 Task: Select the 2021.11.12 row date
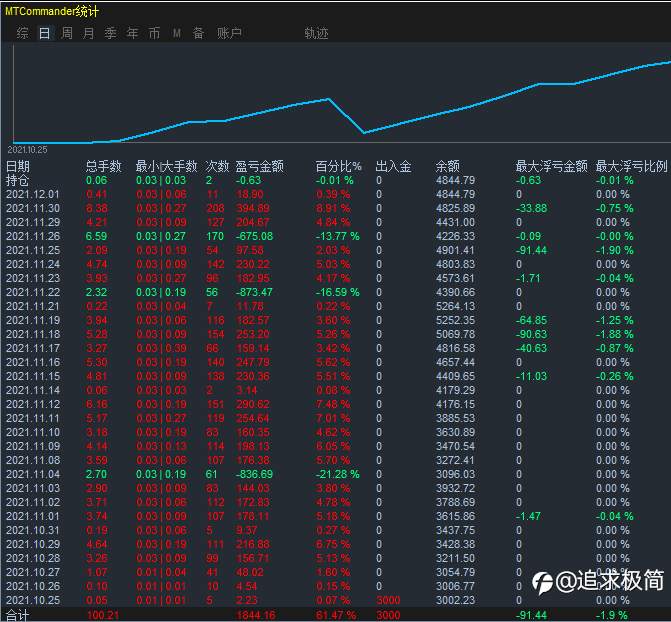33,405
